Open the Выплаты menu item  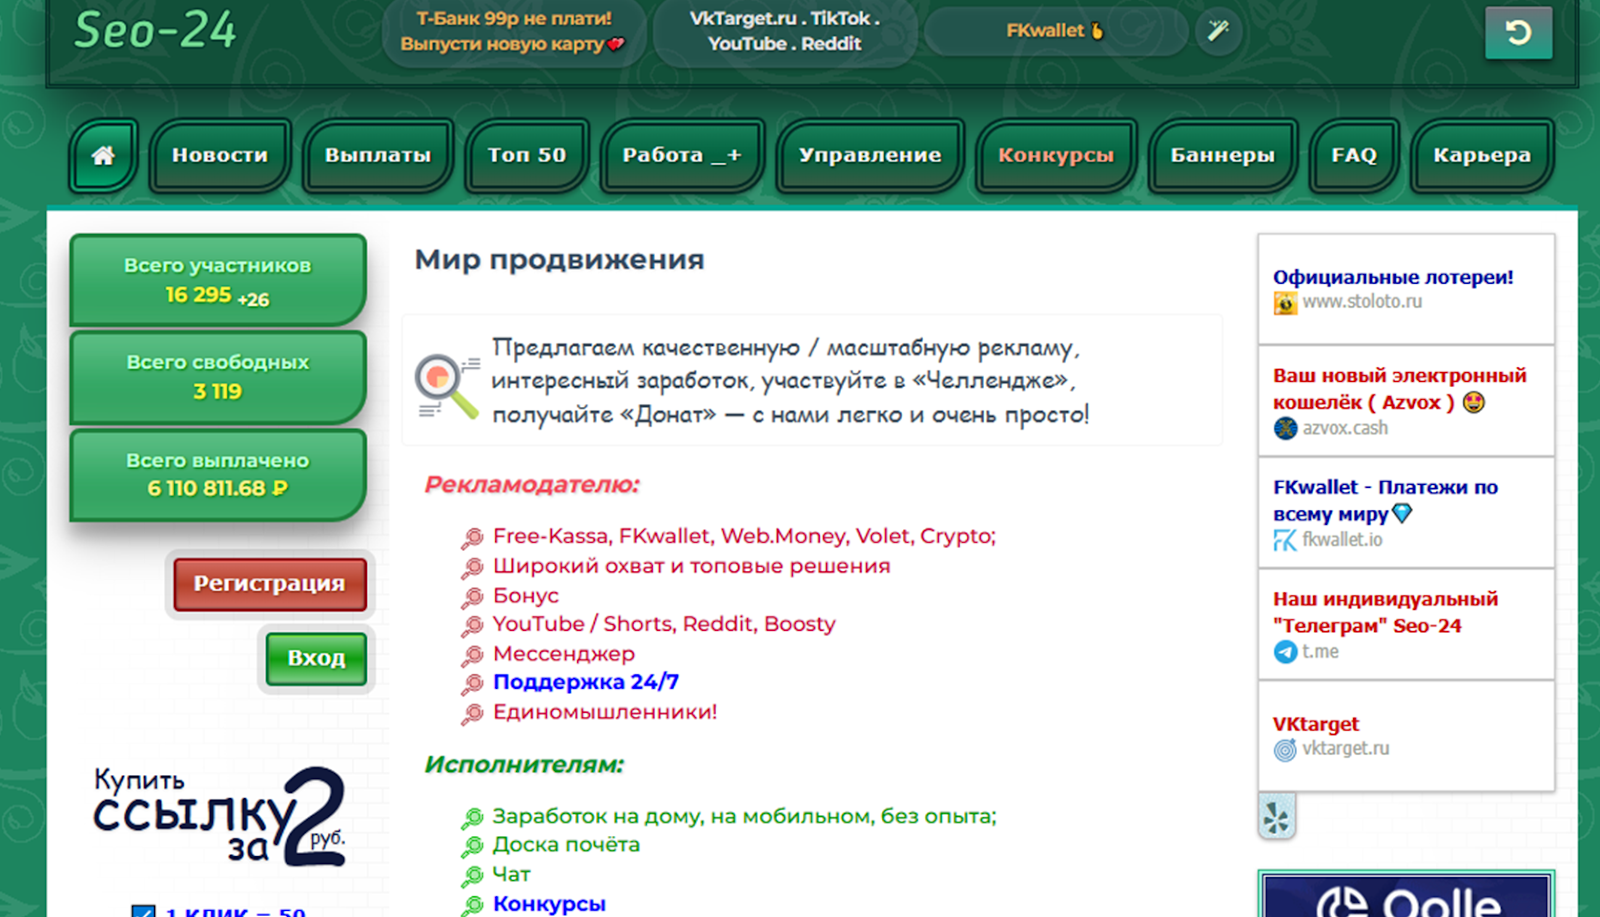pos(378,155)
